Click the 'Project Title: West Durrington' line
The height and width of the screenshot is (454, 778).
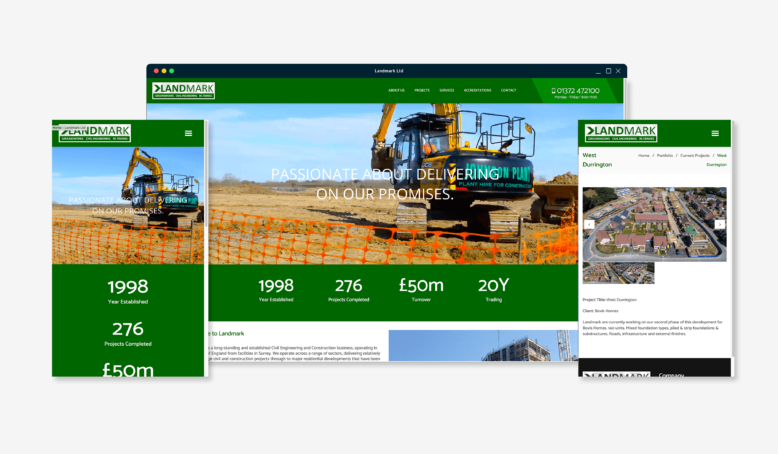click(x=609, y=300)
